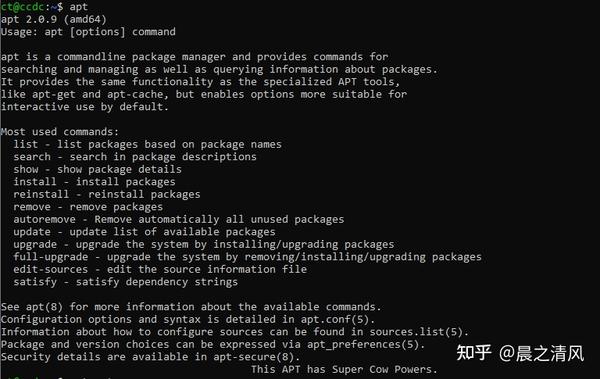Click the 'Most used commands:' heading
Image resolution: width=600 pixels, height=379 pixels.
coord(60,132)
